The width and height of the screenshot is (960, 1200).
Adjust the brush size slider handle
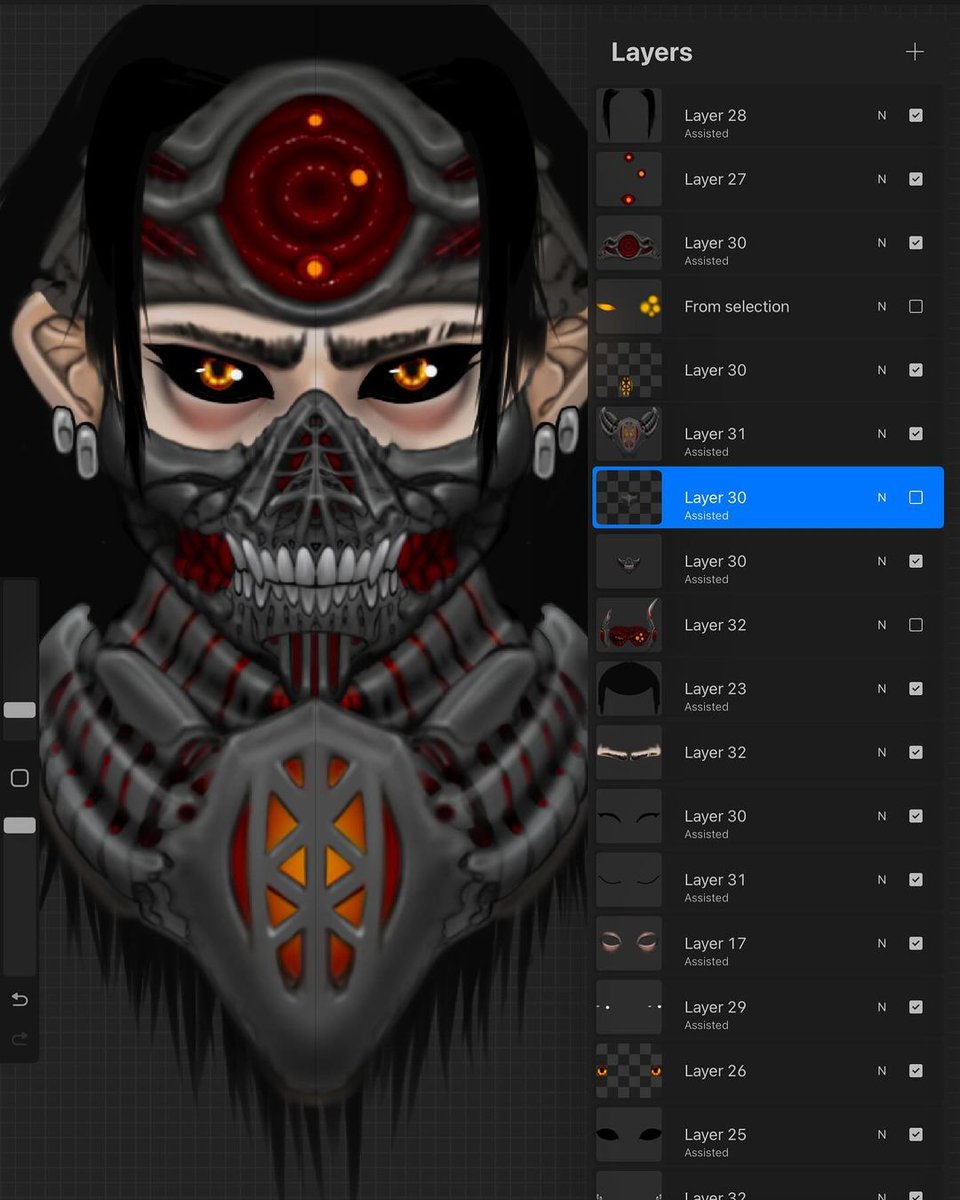[19, 710]
